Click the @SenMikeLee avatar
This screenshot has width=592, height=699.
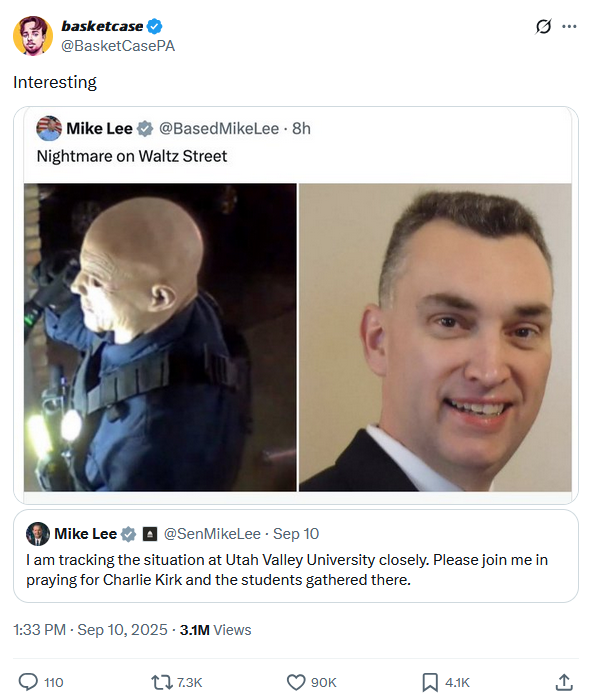coord(38,534)
